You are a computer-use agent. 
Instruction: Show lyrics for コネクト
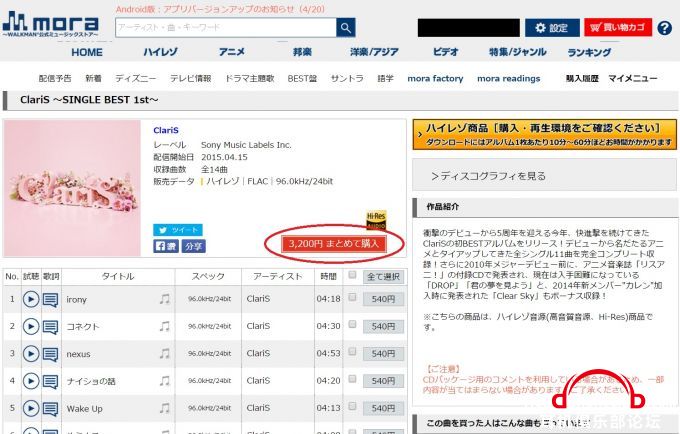51,327
